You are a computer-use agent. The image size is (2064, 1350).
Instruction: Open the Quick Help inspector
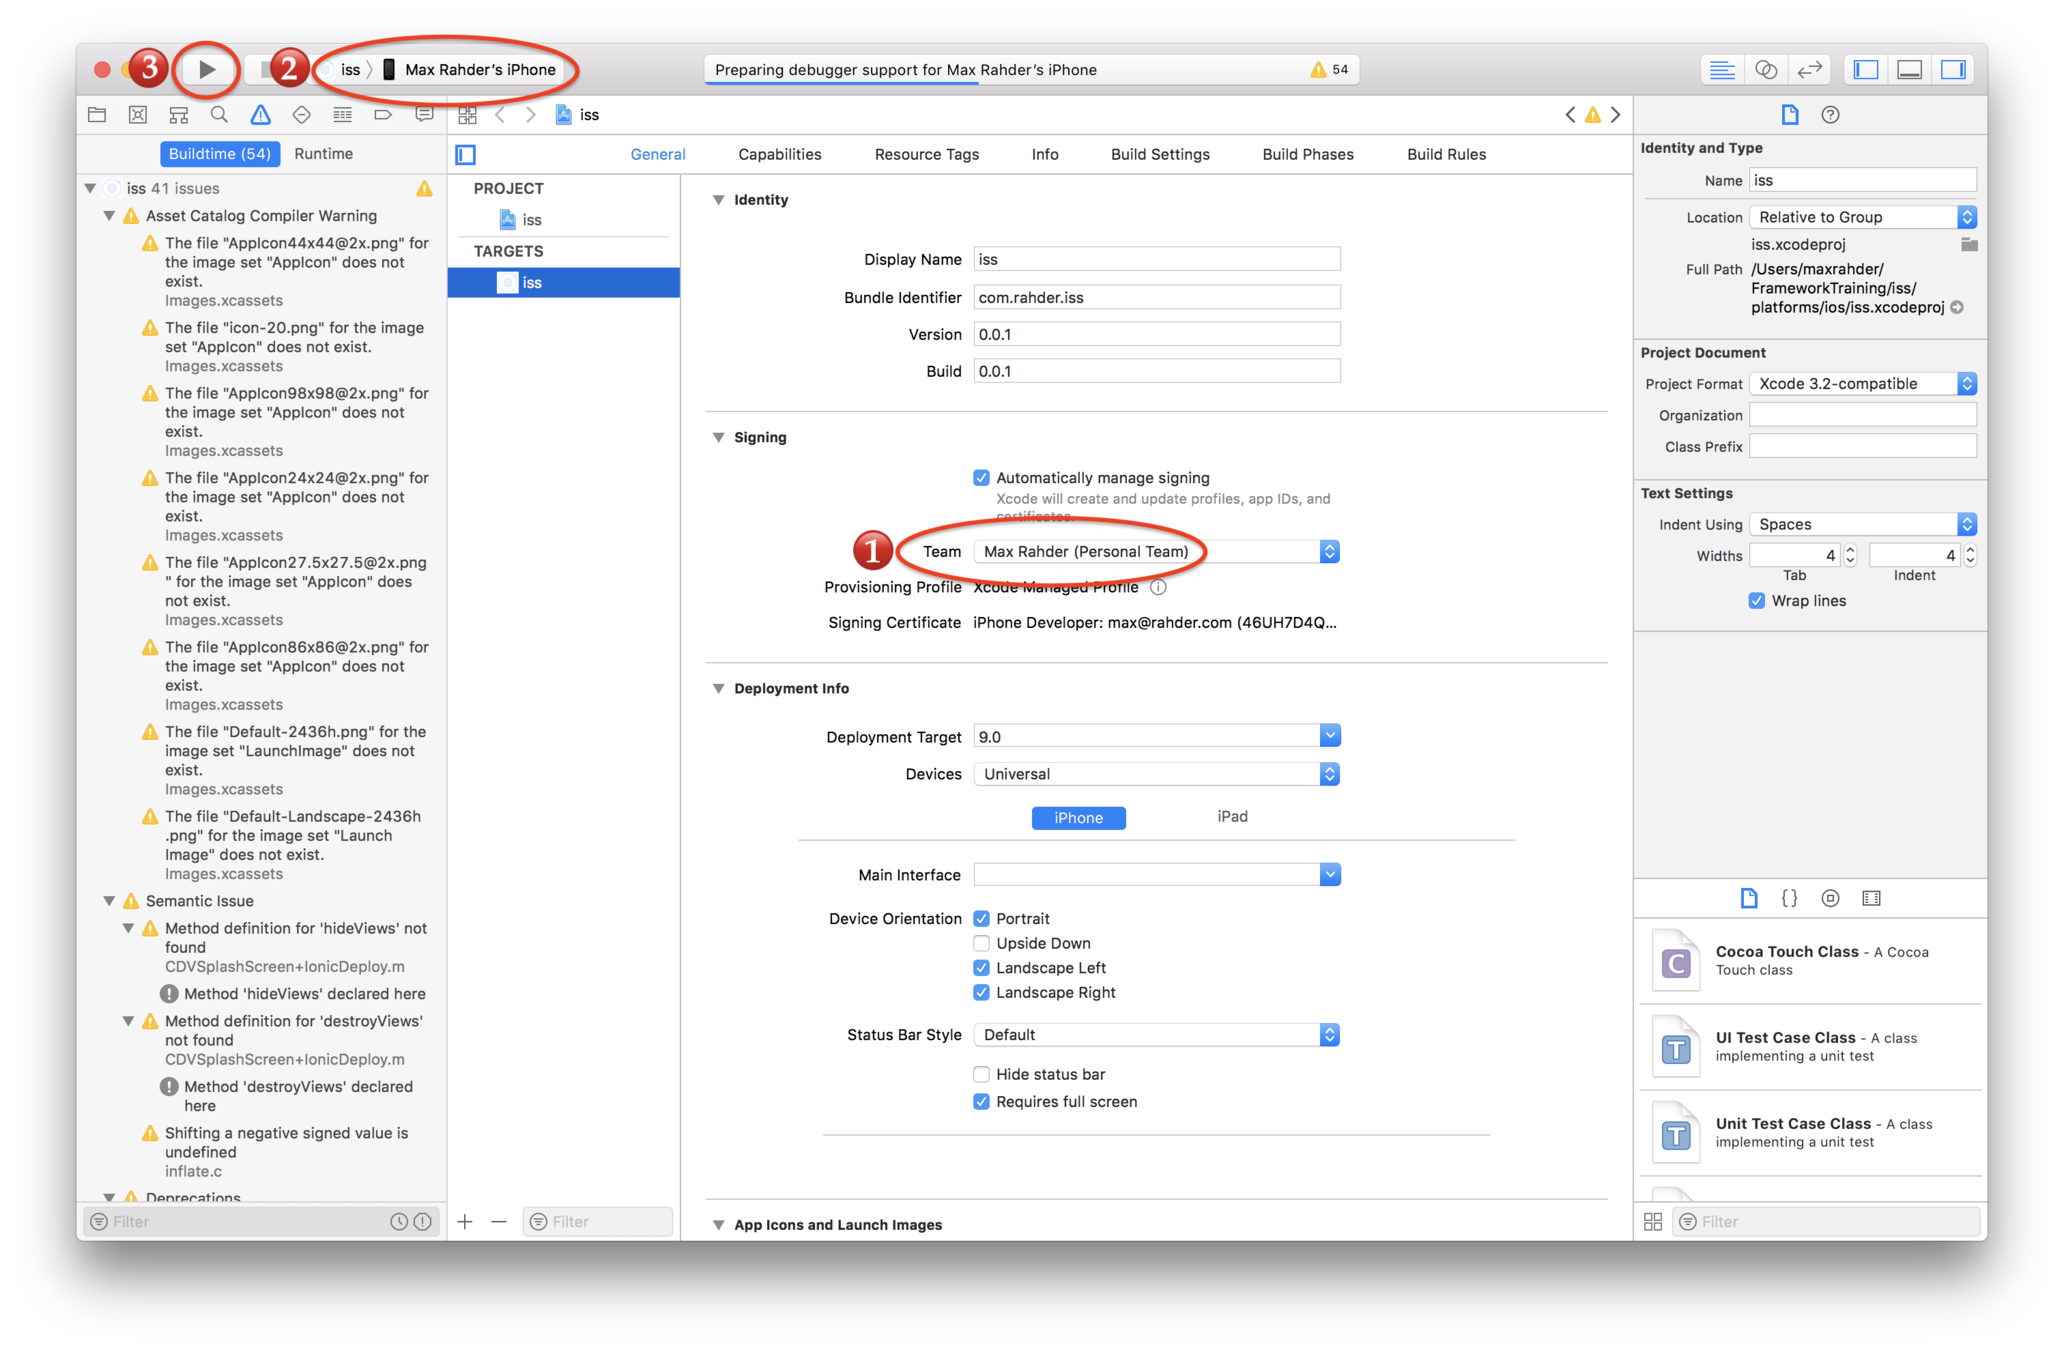pos(1830,115)
